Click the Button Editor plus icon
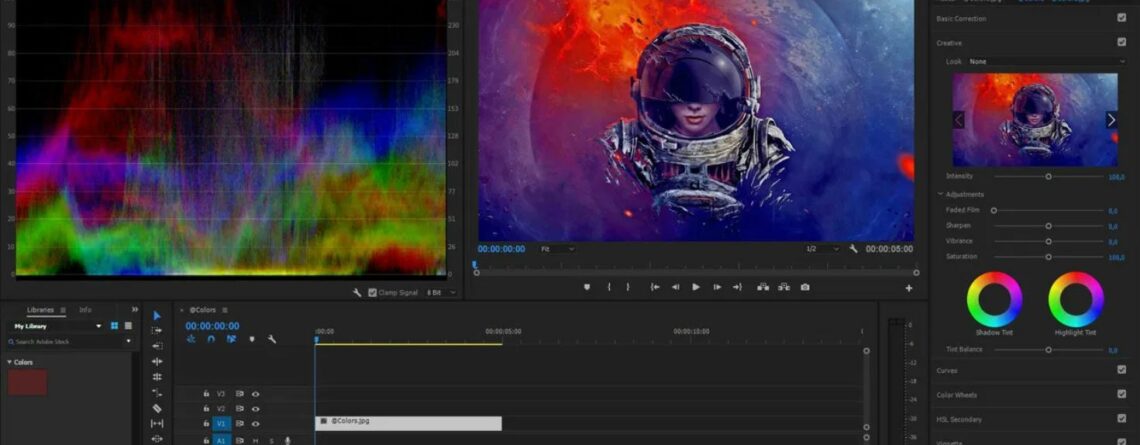 908,288
